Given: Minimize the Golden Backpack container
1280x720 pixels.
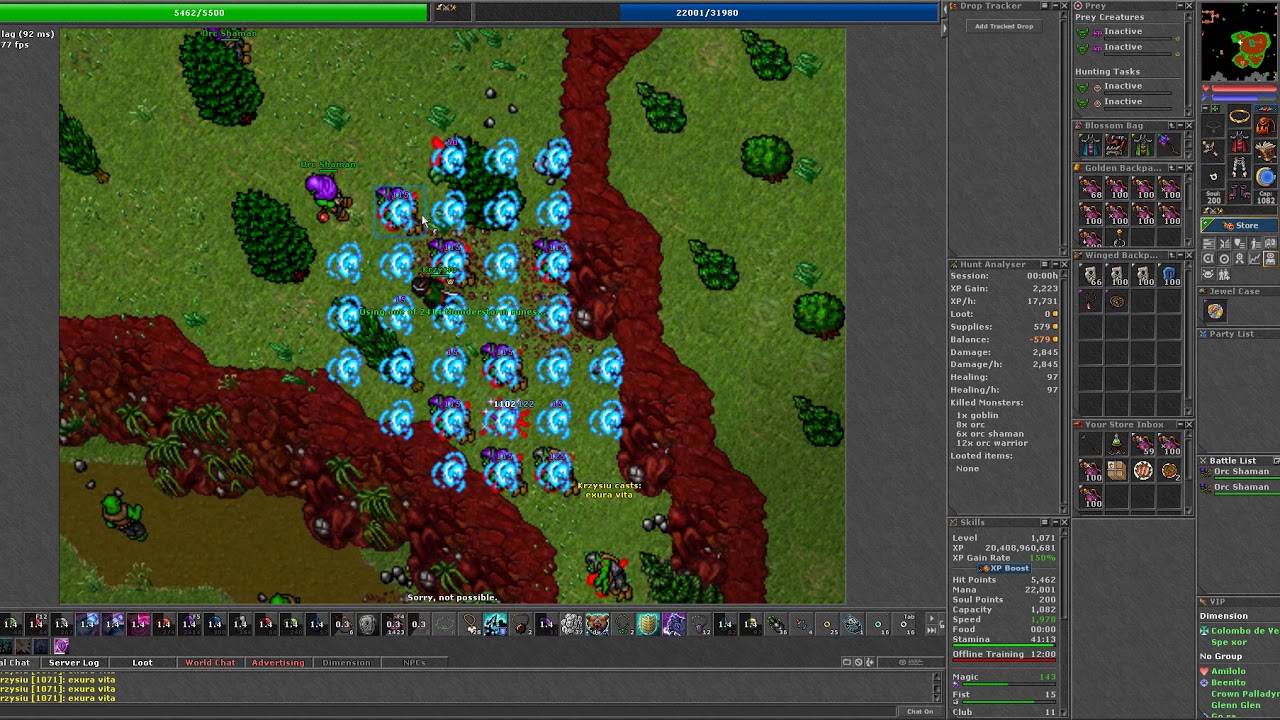Looking at the screenshot, I should coord(1181,168).
